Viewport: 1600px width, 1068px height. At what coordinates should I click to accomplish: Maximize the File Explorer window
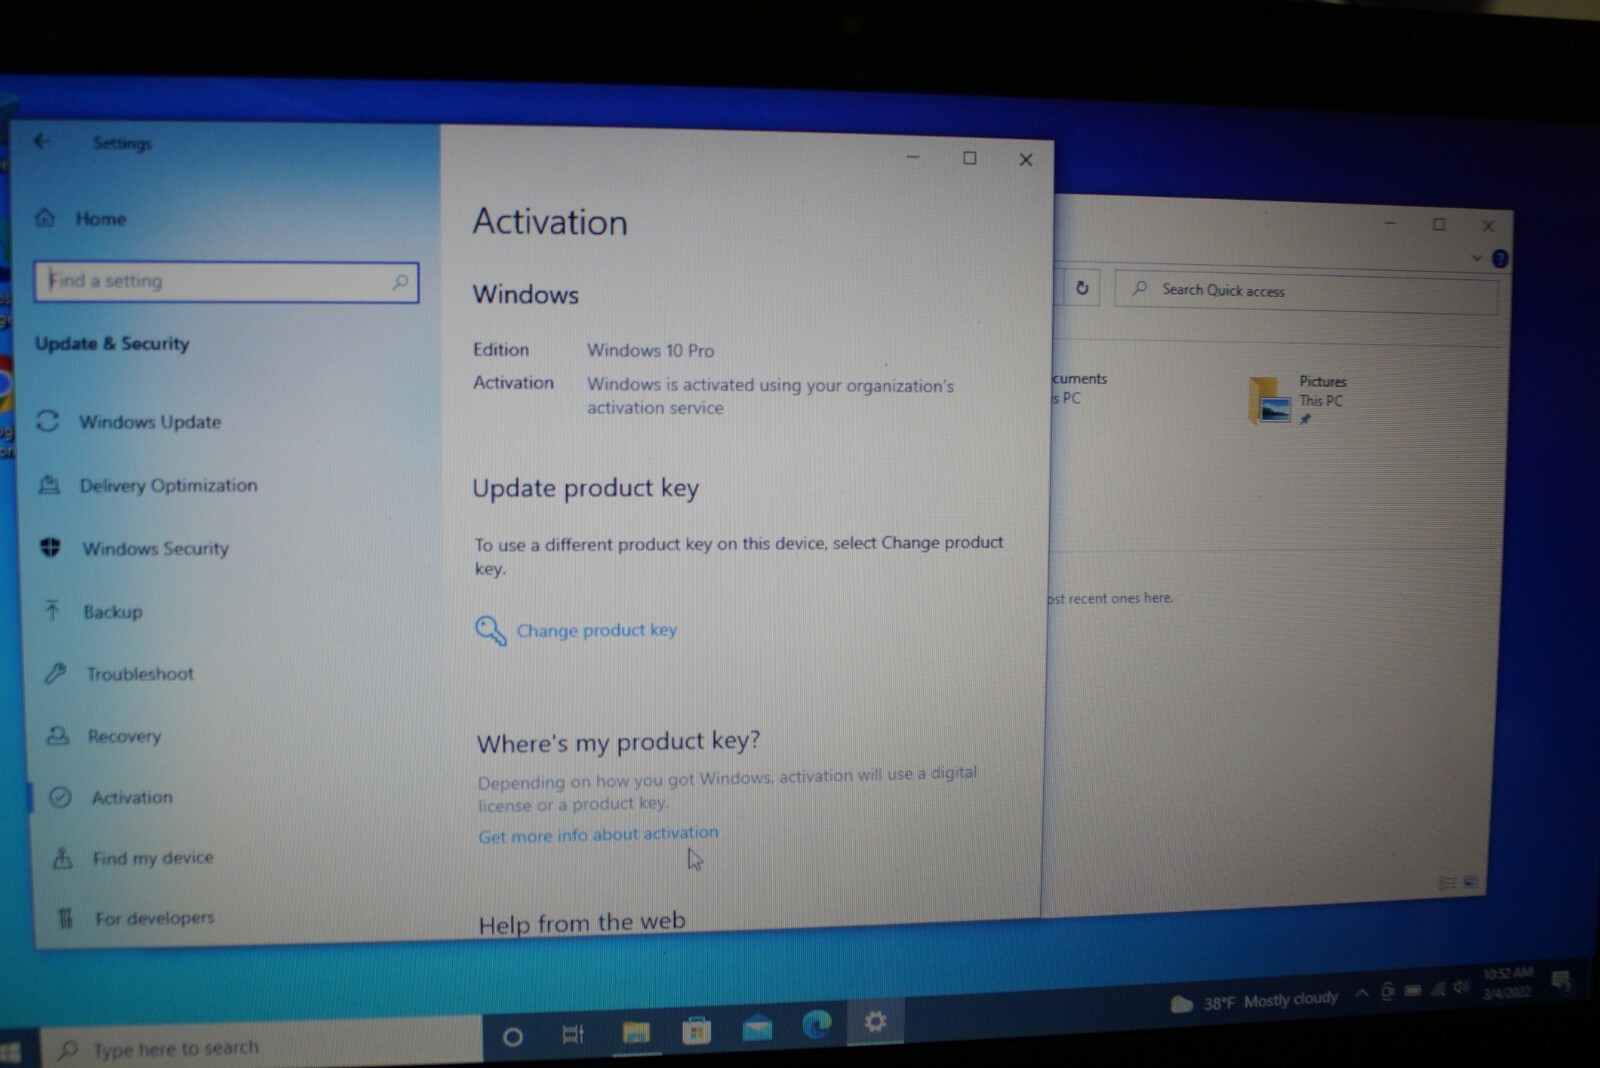click(1438, 224)
